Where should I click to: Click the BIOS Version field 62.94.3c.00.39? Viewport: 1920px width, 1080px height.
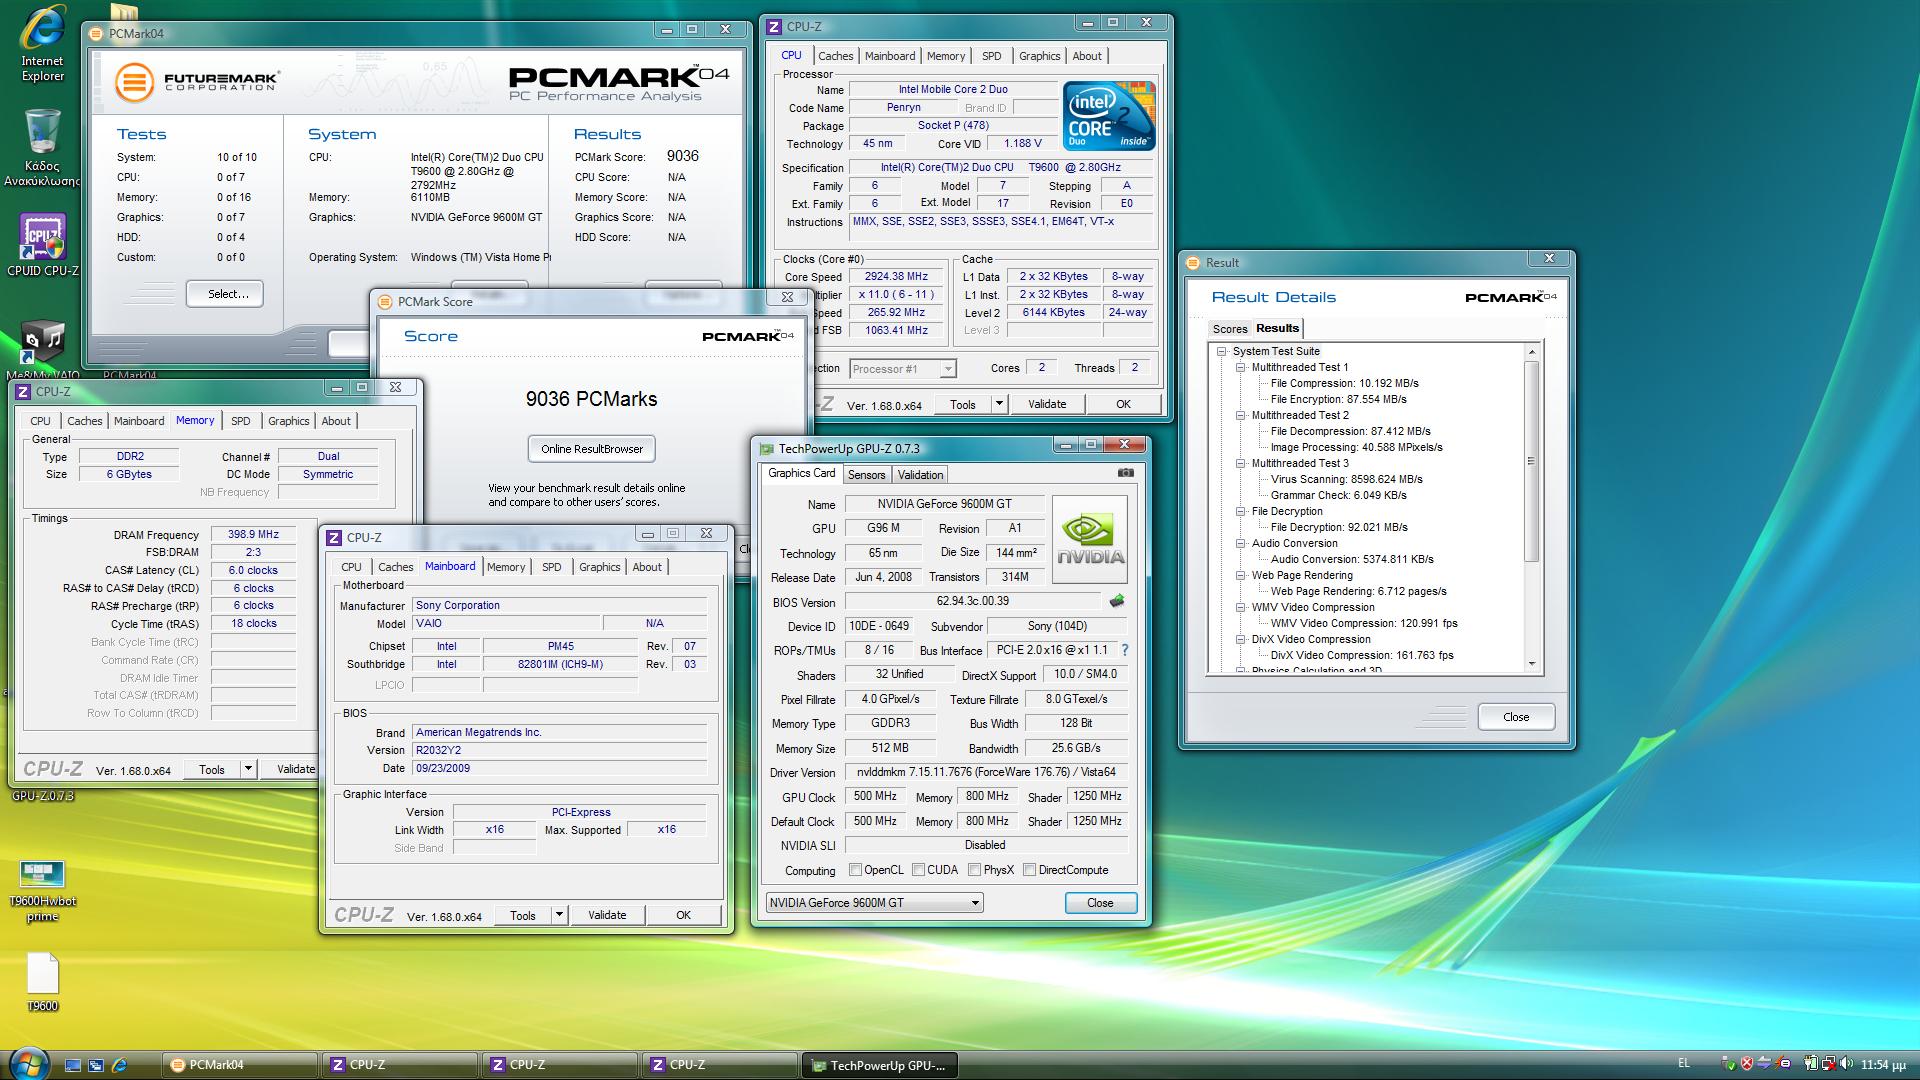tap(972, 601)
